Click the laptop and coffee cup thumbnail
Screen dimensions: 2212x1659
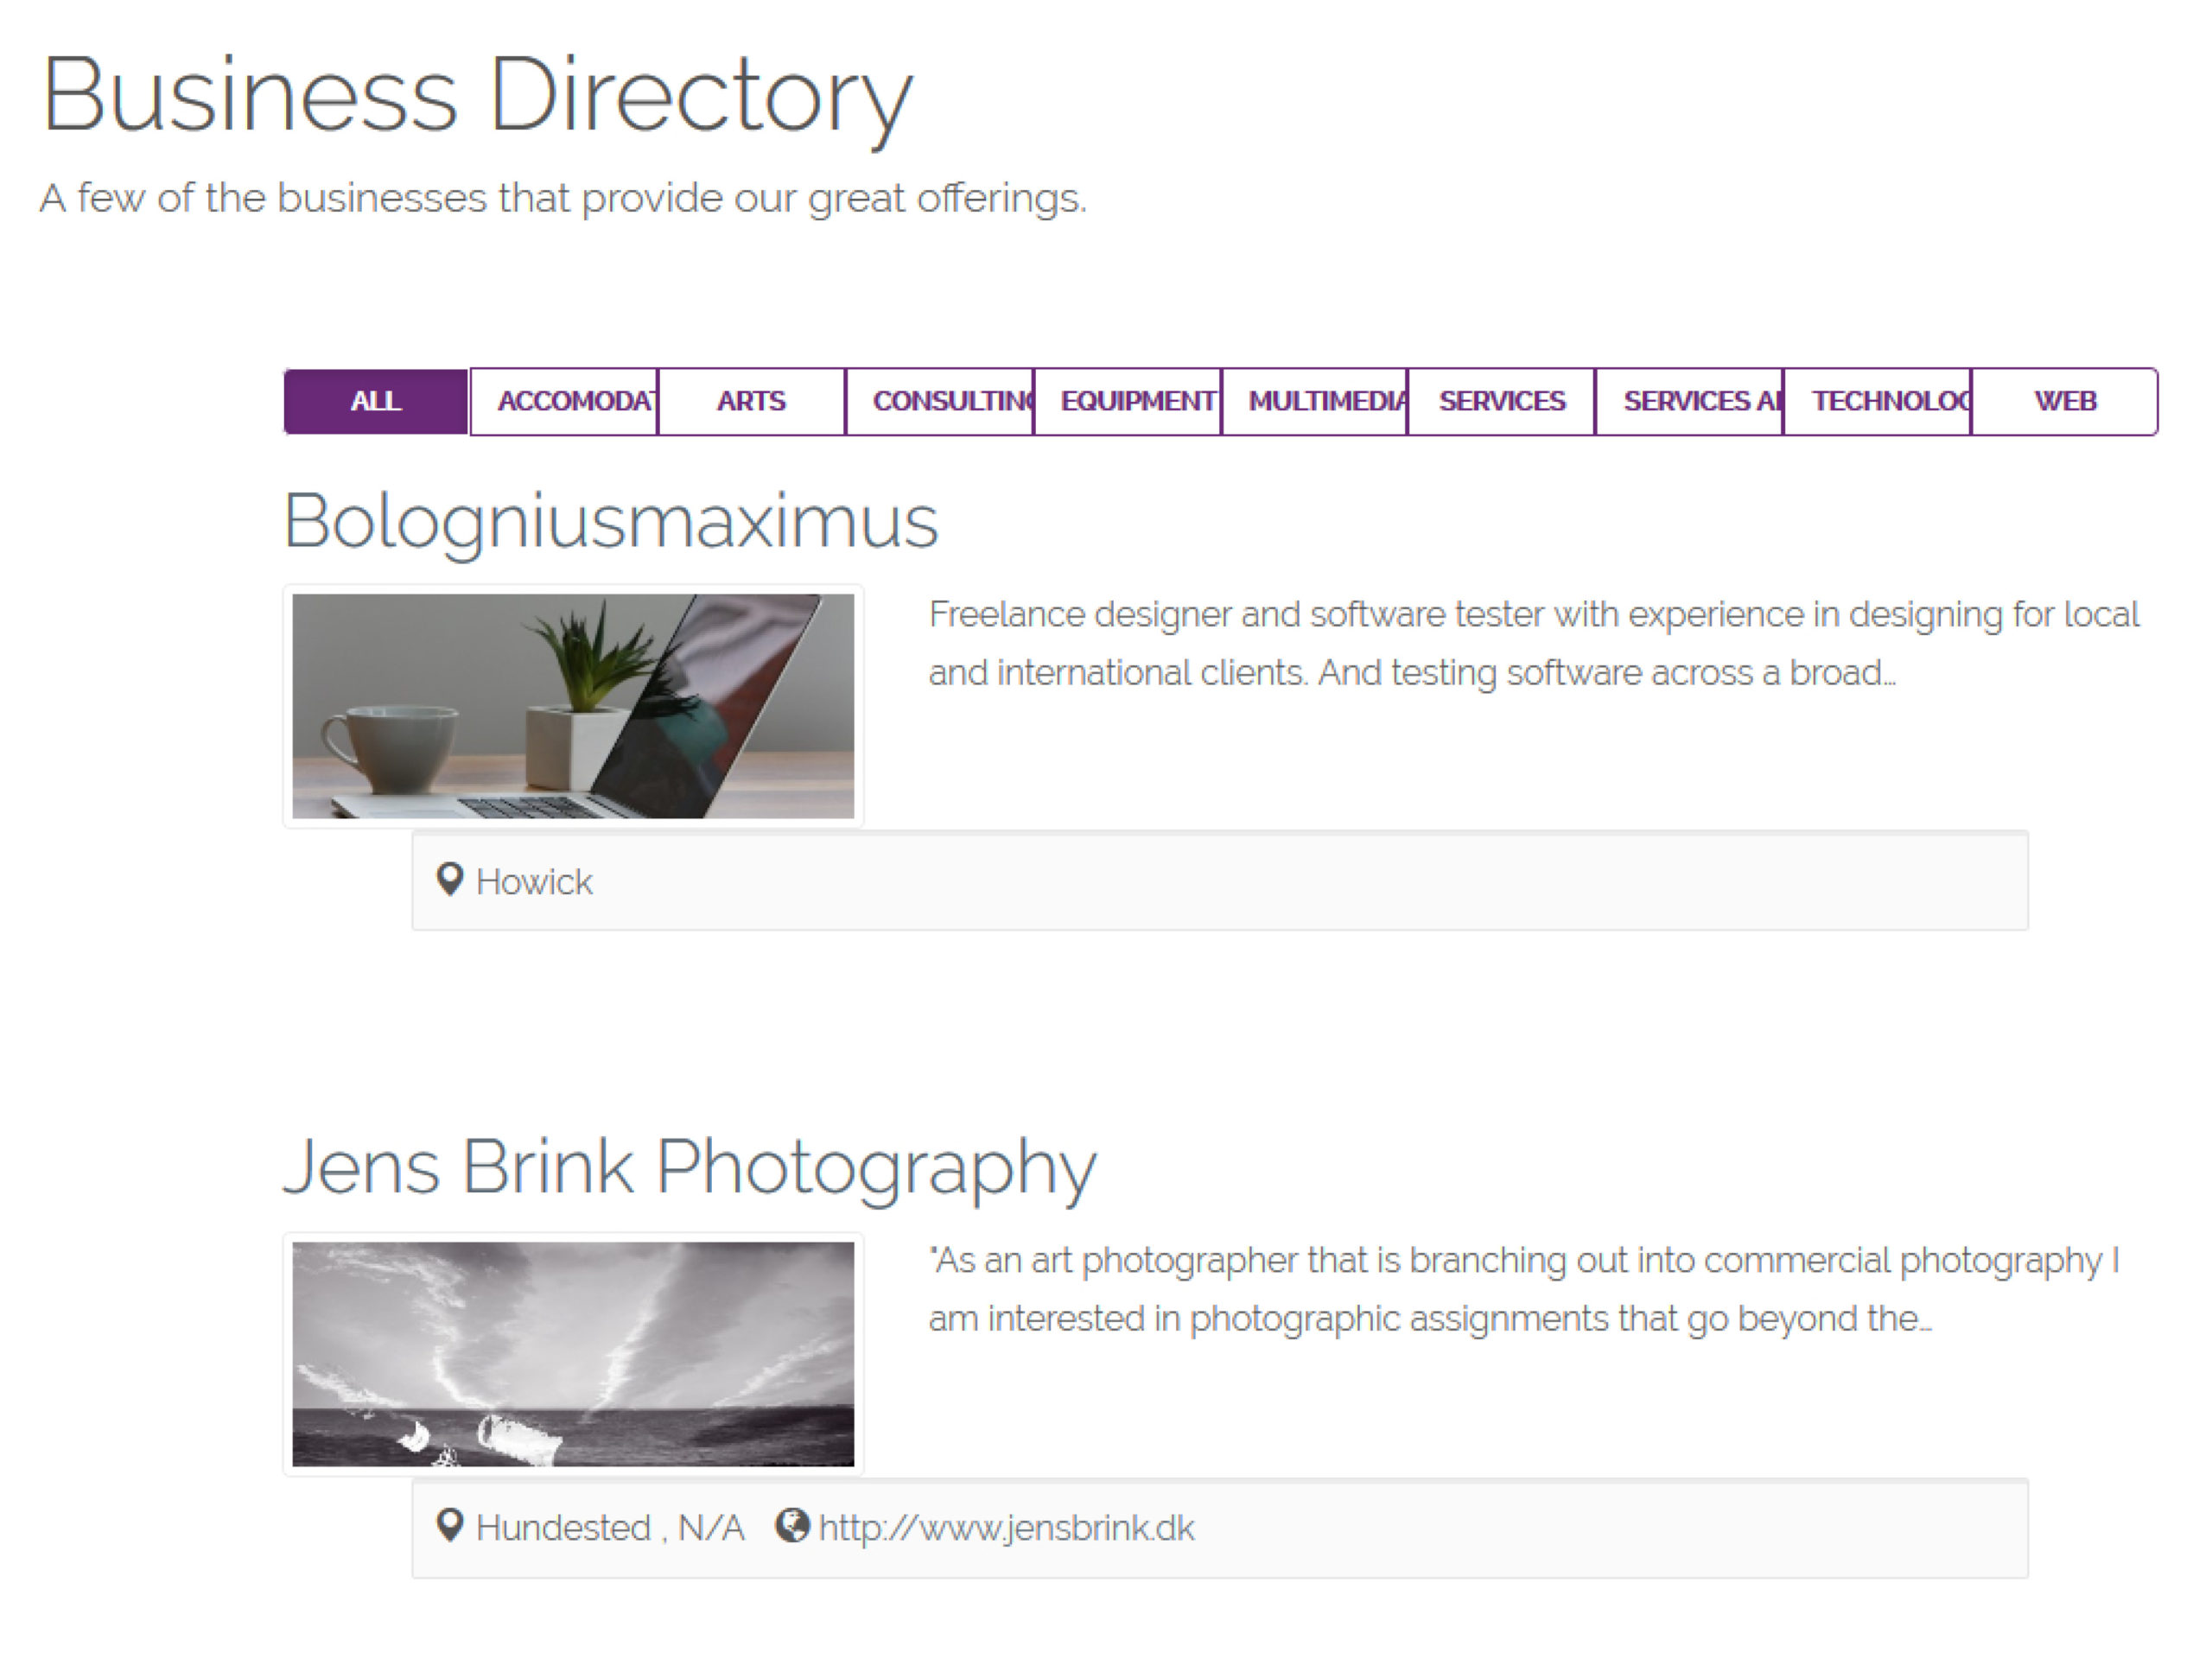tap(573, 706)
